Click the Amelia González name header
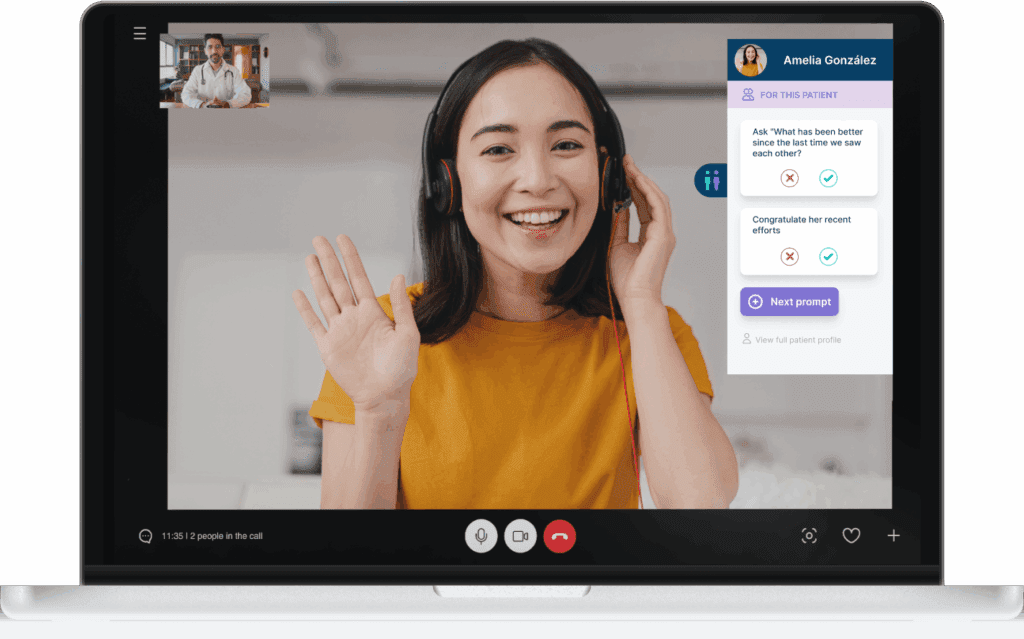1024x639 pixels. pos(829,60)
